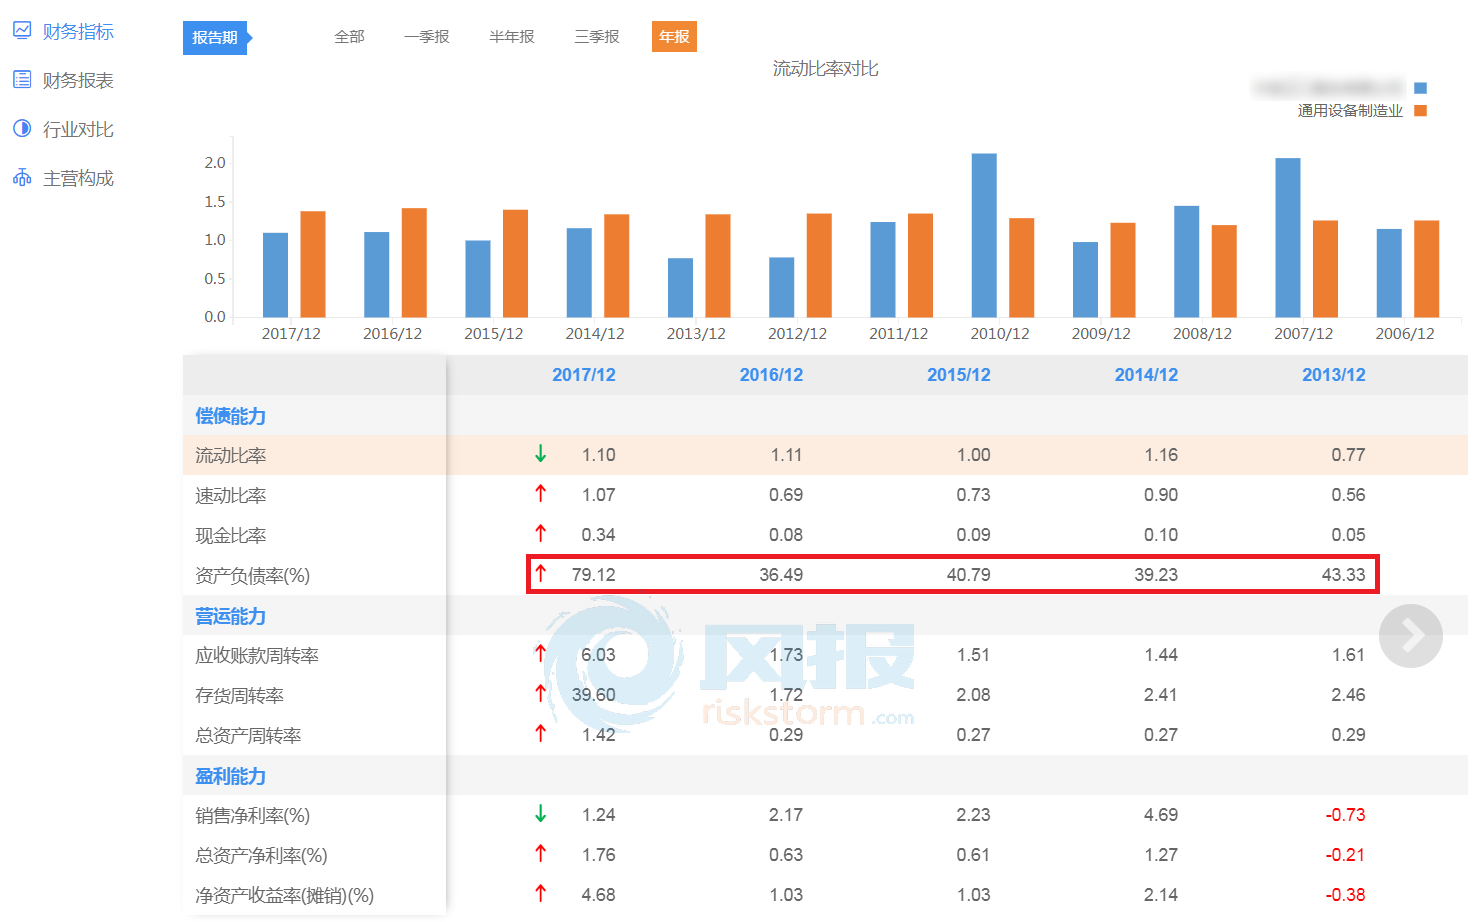Click the 2014/12 column header
Viewport: 1481px width, 922px height.
[x=1146, y=375]
